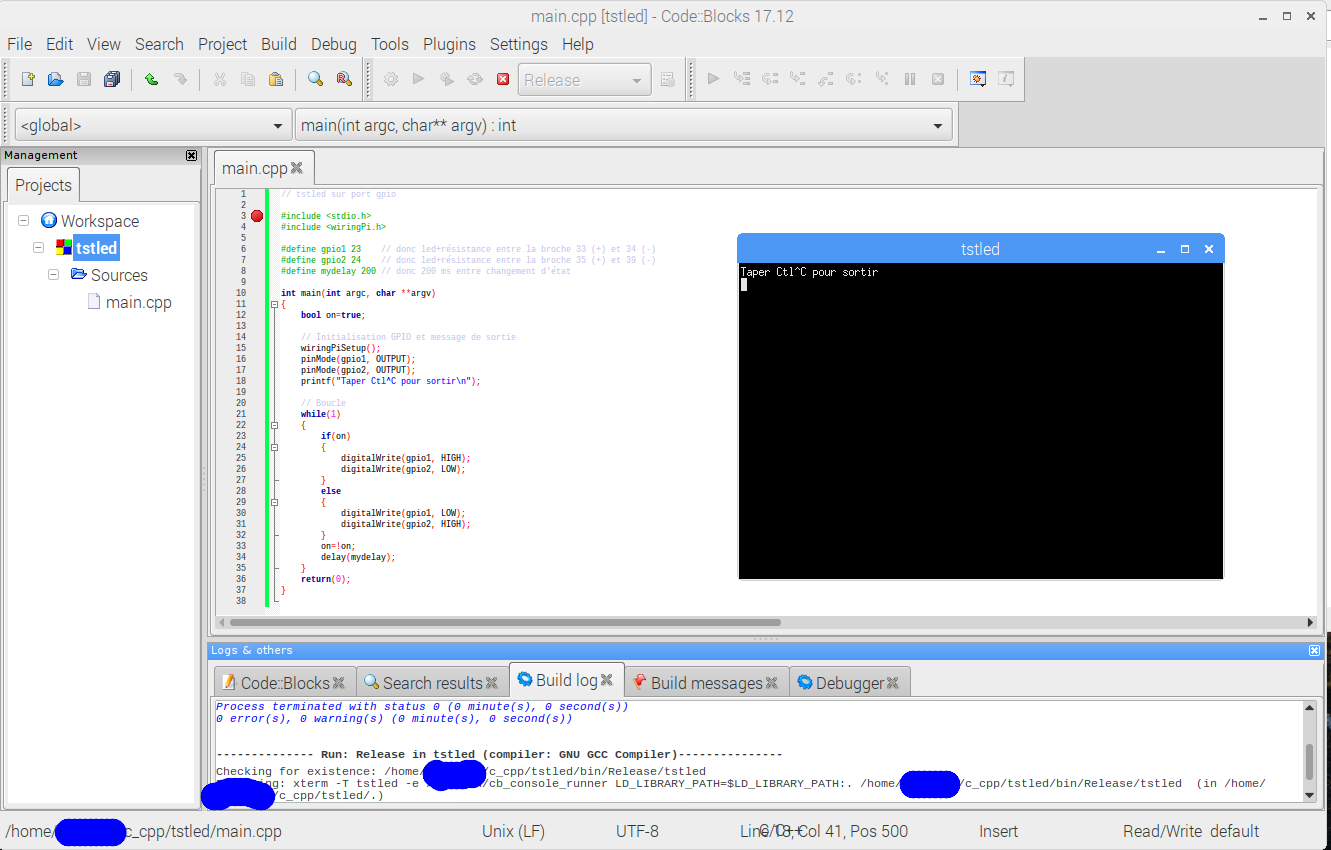Click the Save all files icon

(x=112, y=80)
